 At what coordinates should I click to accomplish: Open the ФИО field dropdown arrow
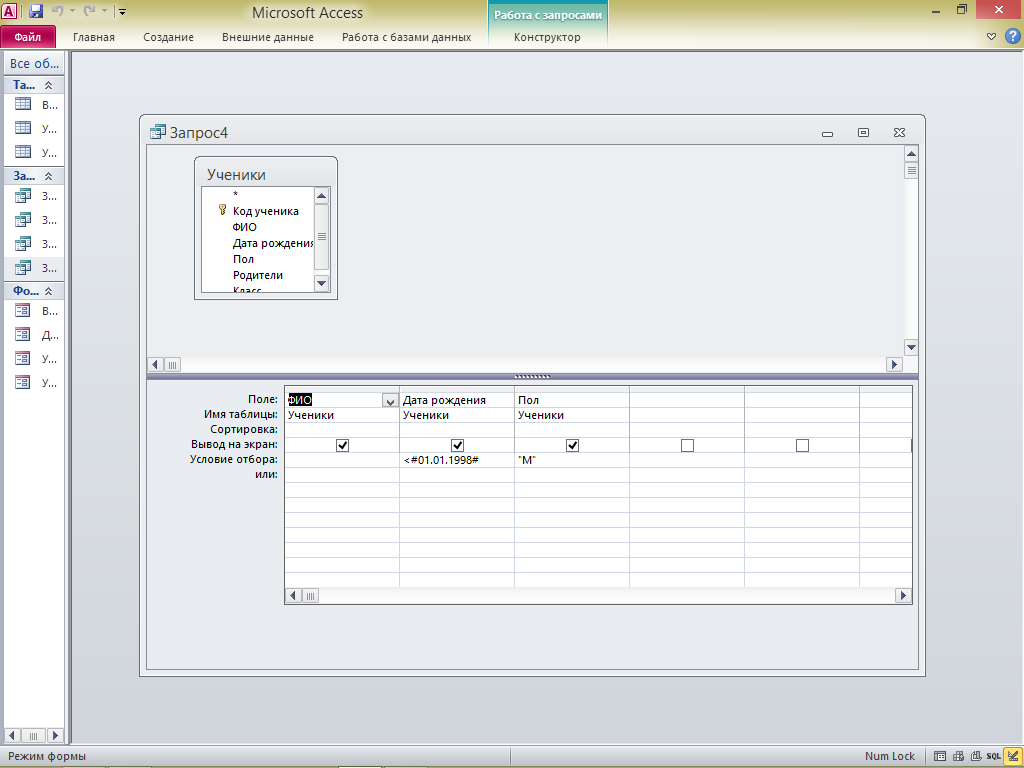pos(390,400)
